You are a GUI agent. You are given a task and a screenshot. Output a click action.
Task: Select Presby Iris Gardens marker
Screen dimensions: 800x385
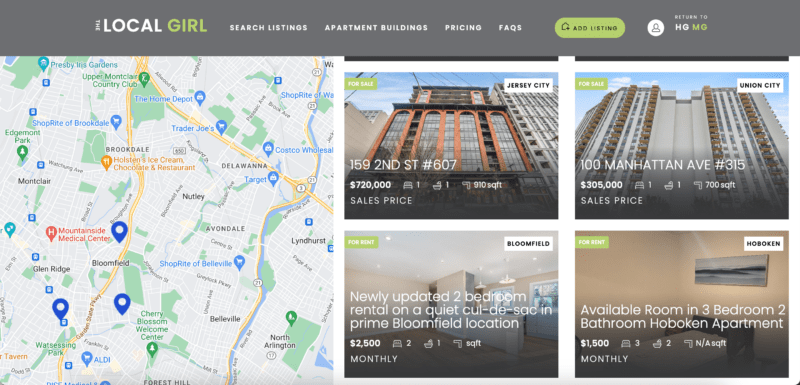click(43, 64)
